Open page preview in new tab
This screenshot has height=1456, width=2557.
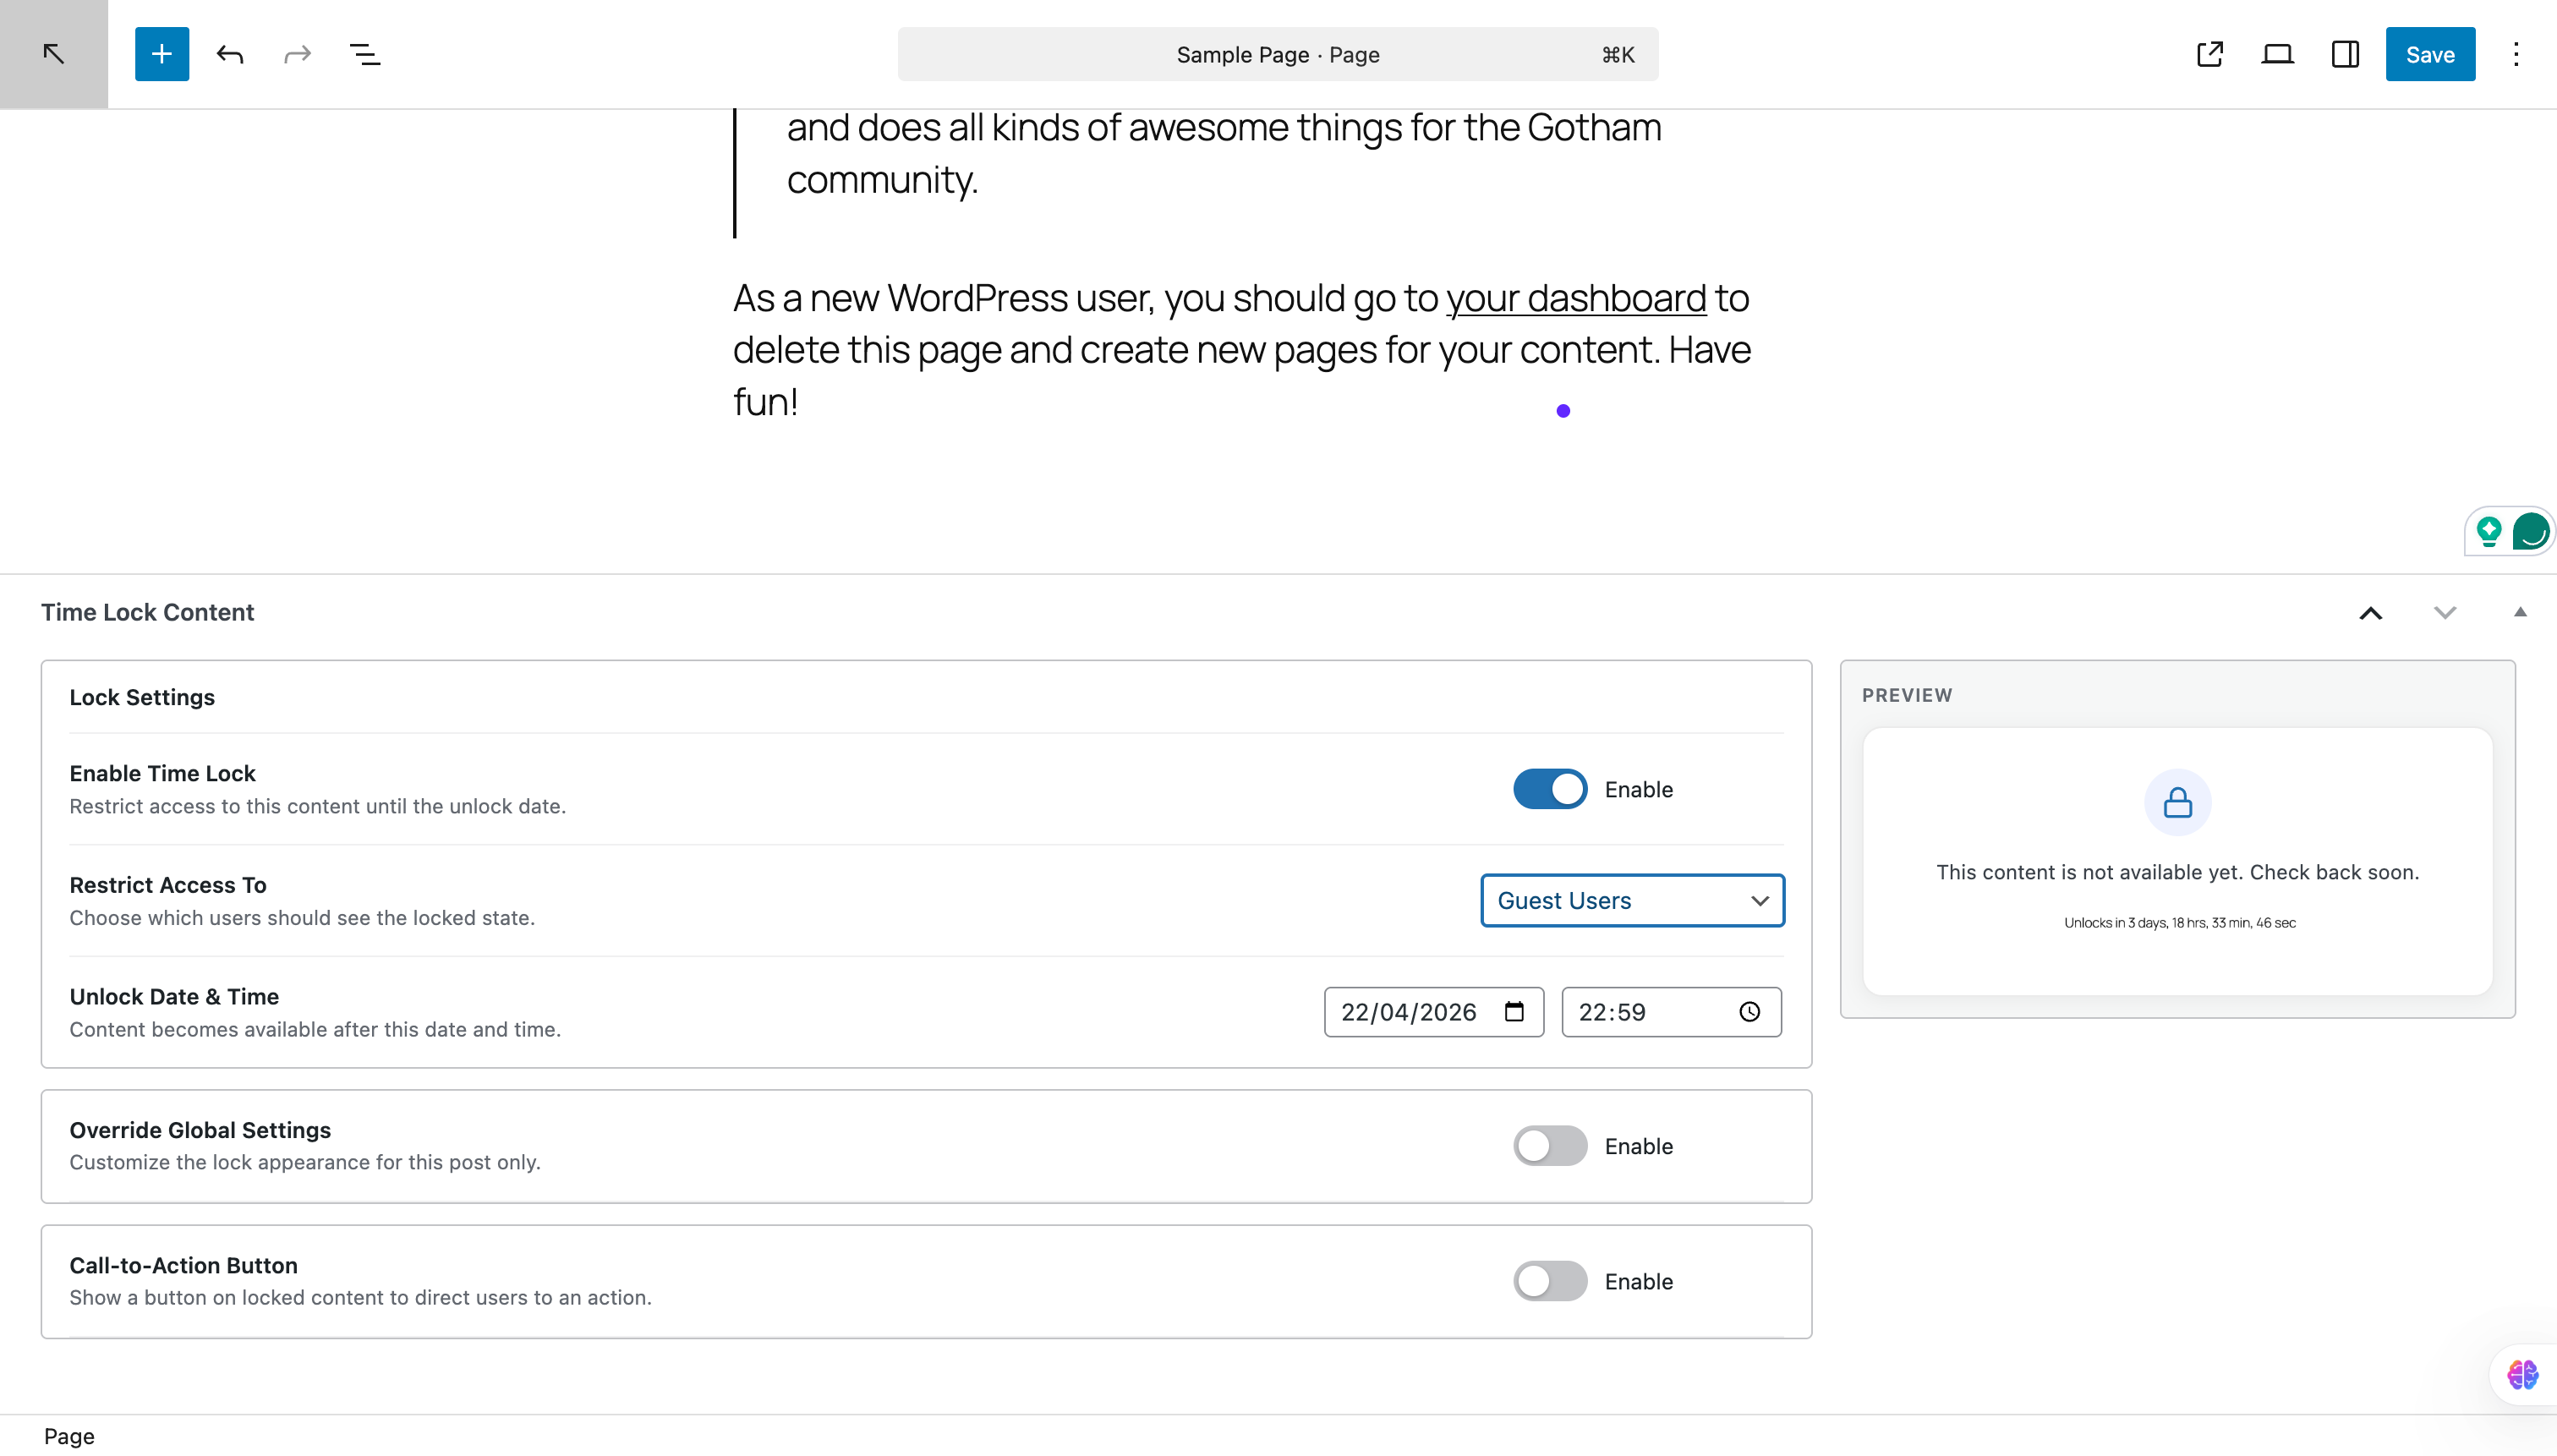point(2209,54)
